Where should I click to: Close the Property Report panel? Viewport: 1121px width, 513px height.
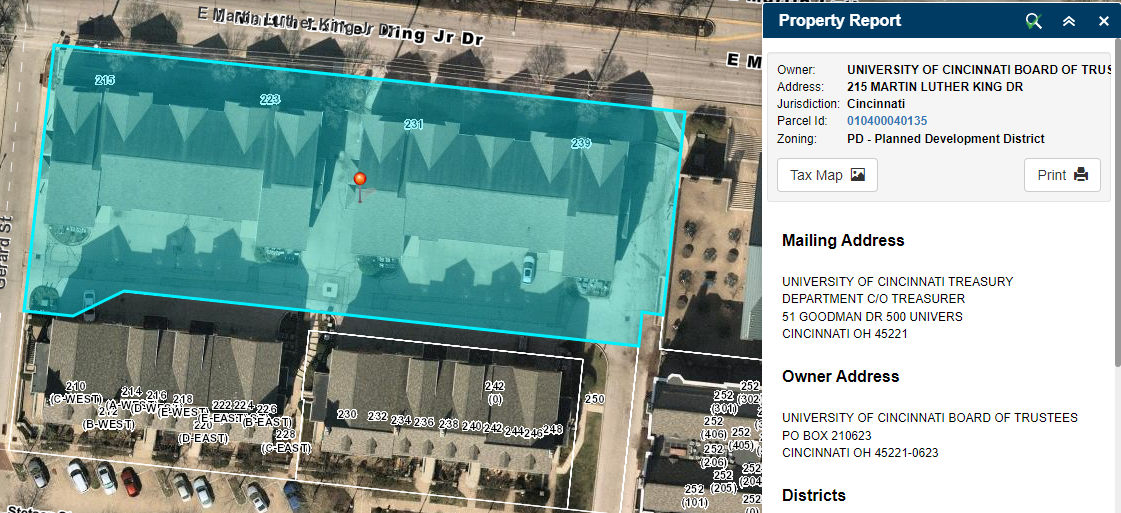click(1104, 21)
